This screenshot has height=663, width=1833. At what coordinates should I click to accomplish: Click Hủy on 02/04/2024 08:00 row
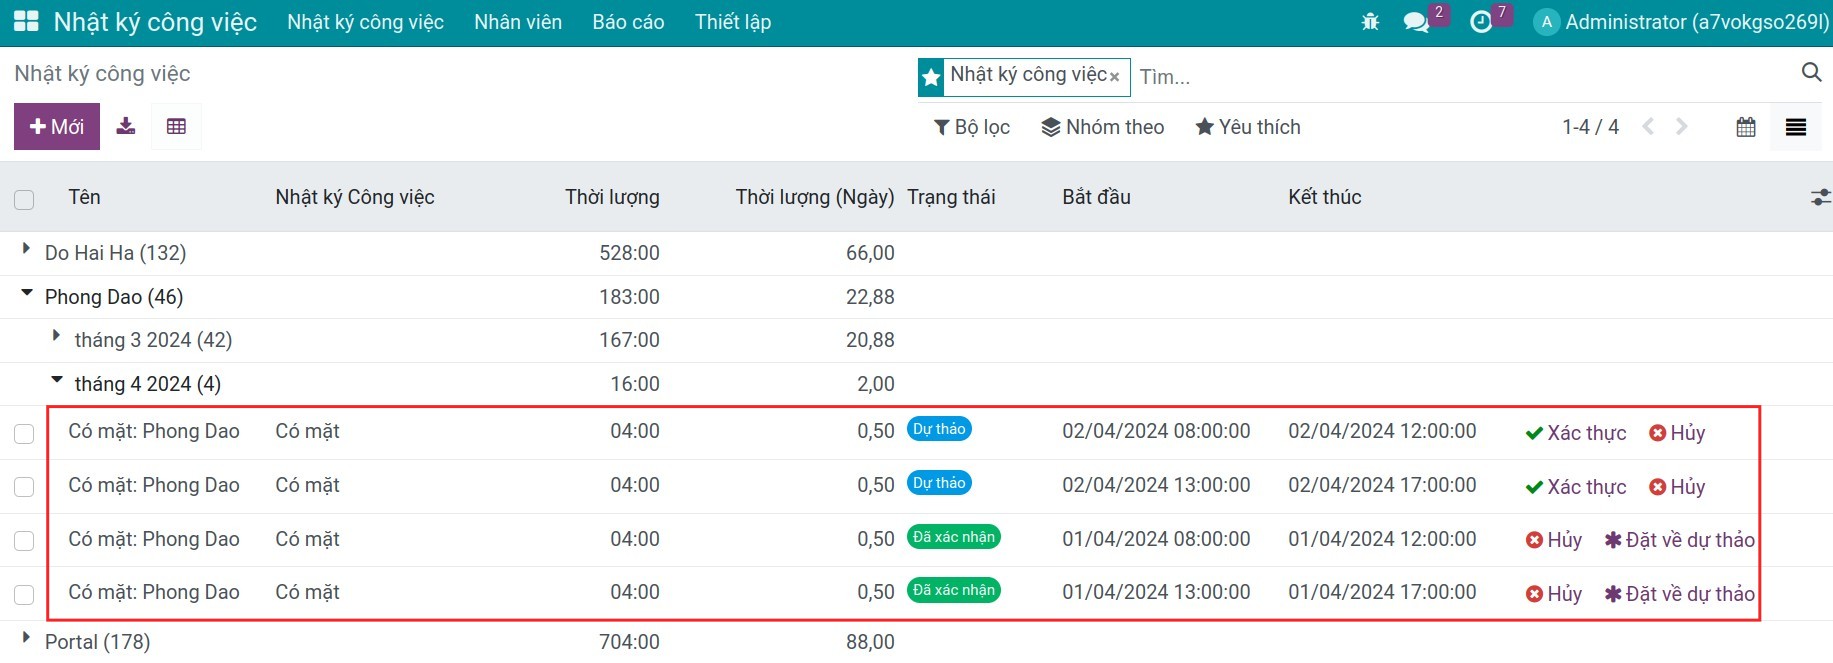[x=1677, y=433]
